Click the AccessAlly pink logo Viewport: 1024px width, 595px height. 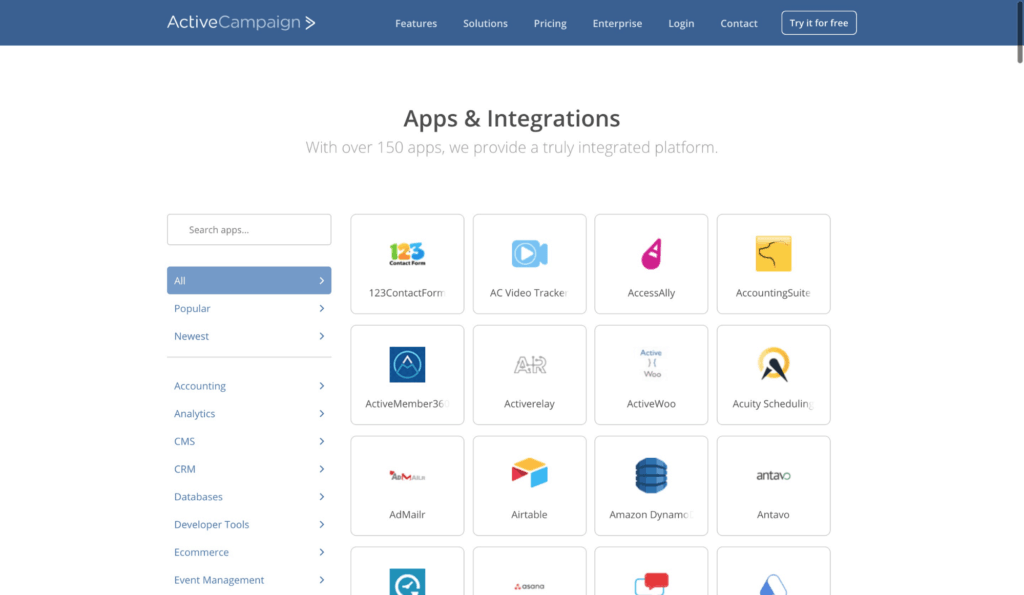pyautogui.click(x=651, y=253)
